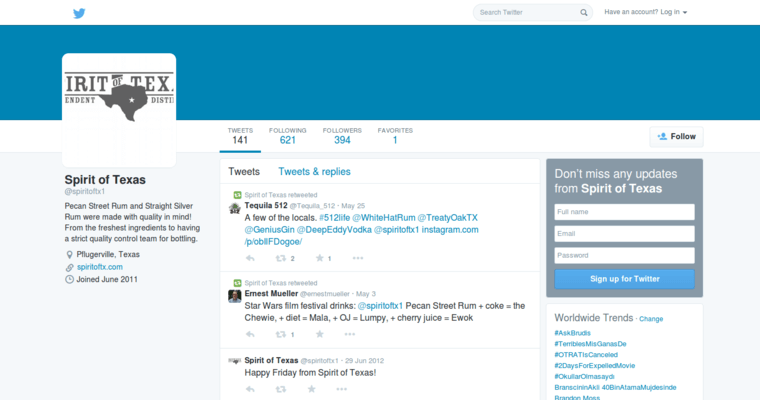The width and height of the screenshot is (760, 400).
Task: Open the #AskBrudis trend
Action: 572,333
